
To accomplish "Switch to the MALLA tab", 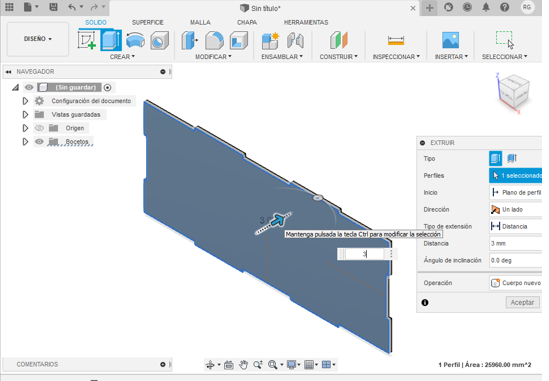I will 200,22.
